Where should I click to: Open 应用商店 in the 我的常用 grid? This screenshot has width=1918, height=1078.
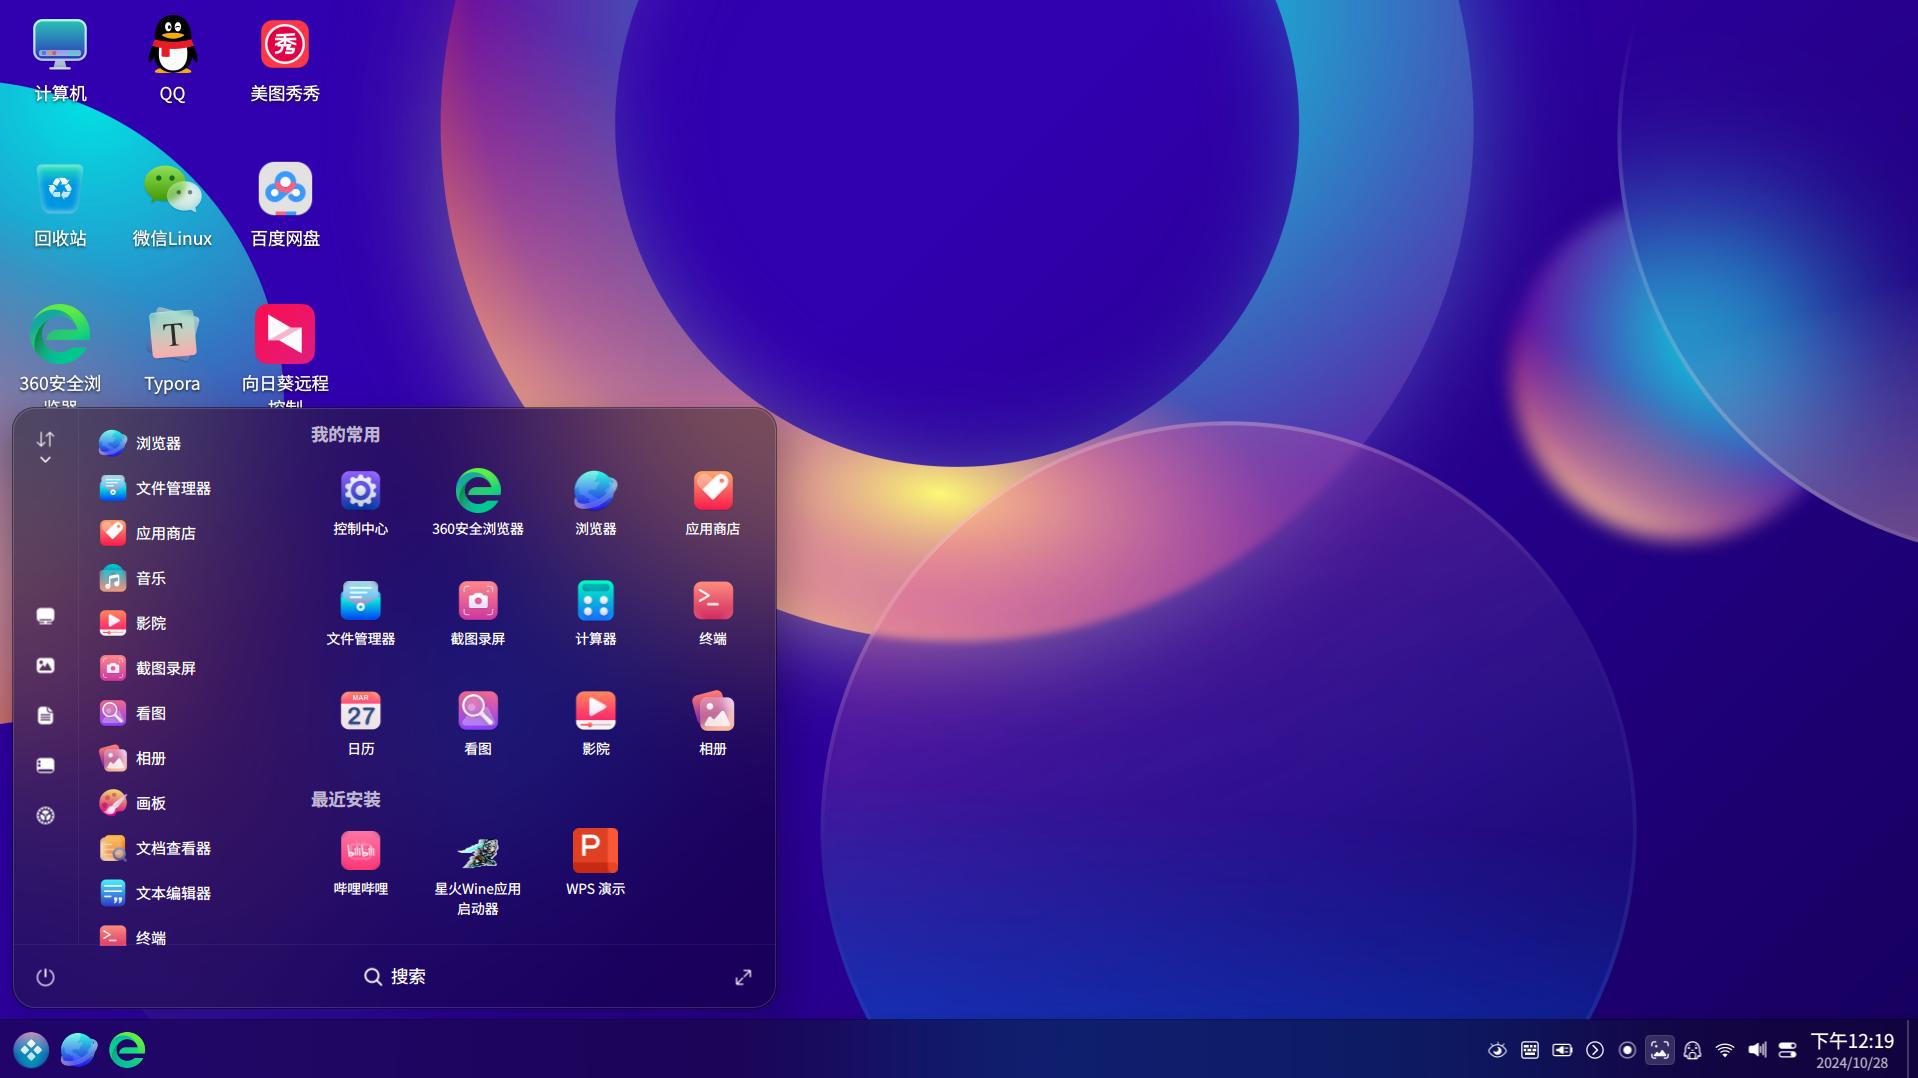pyautogui.click(x=712, y=502)
